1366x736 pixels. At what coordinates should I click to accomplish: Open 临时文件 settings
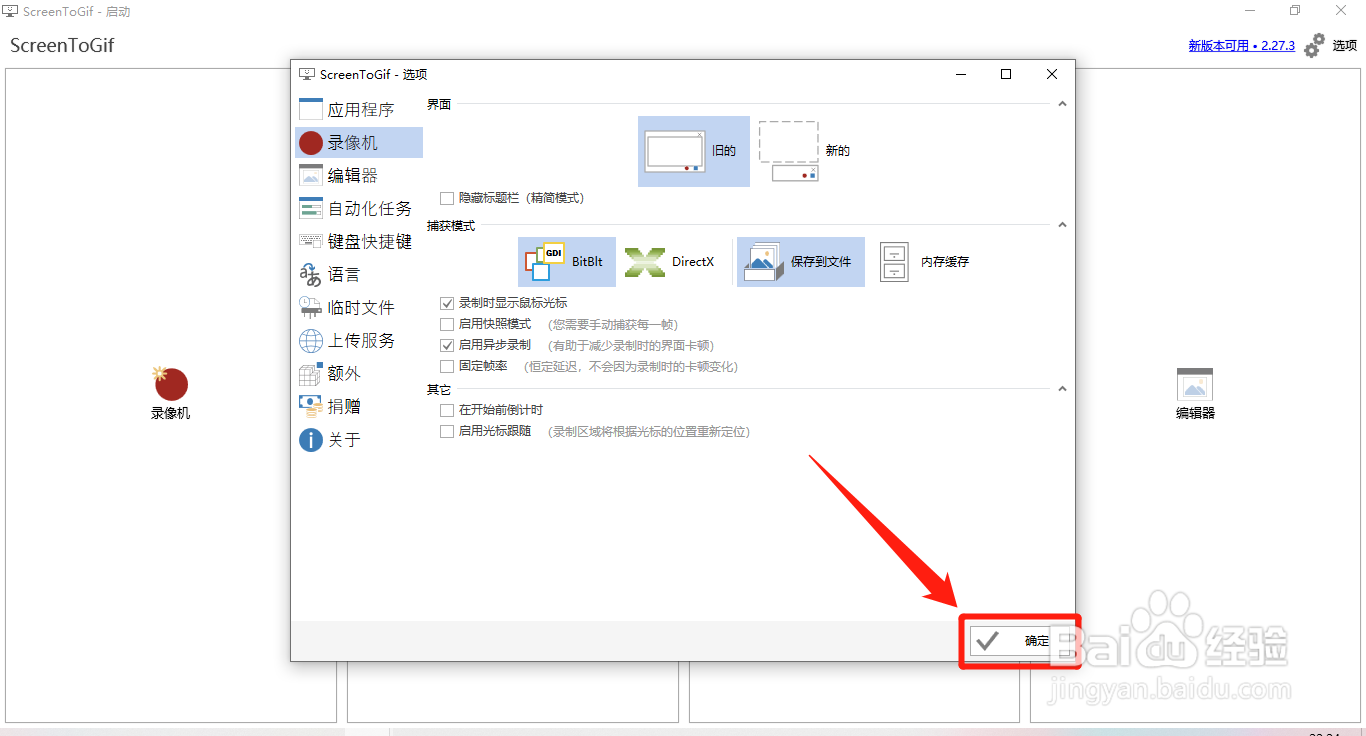click(359, 308)
